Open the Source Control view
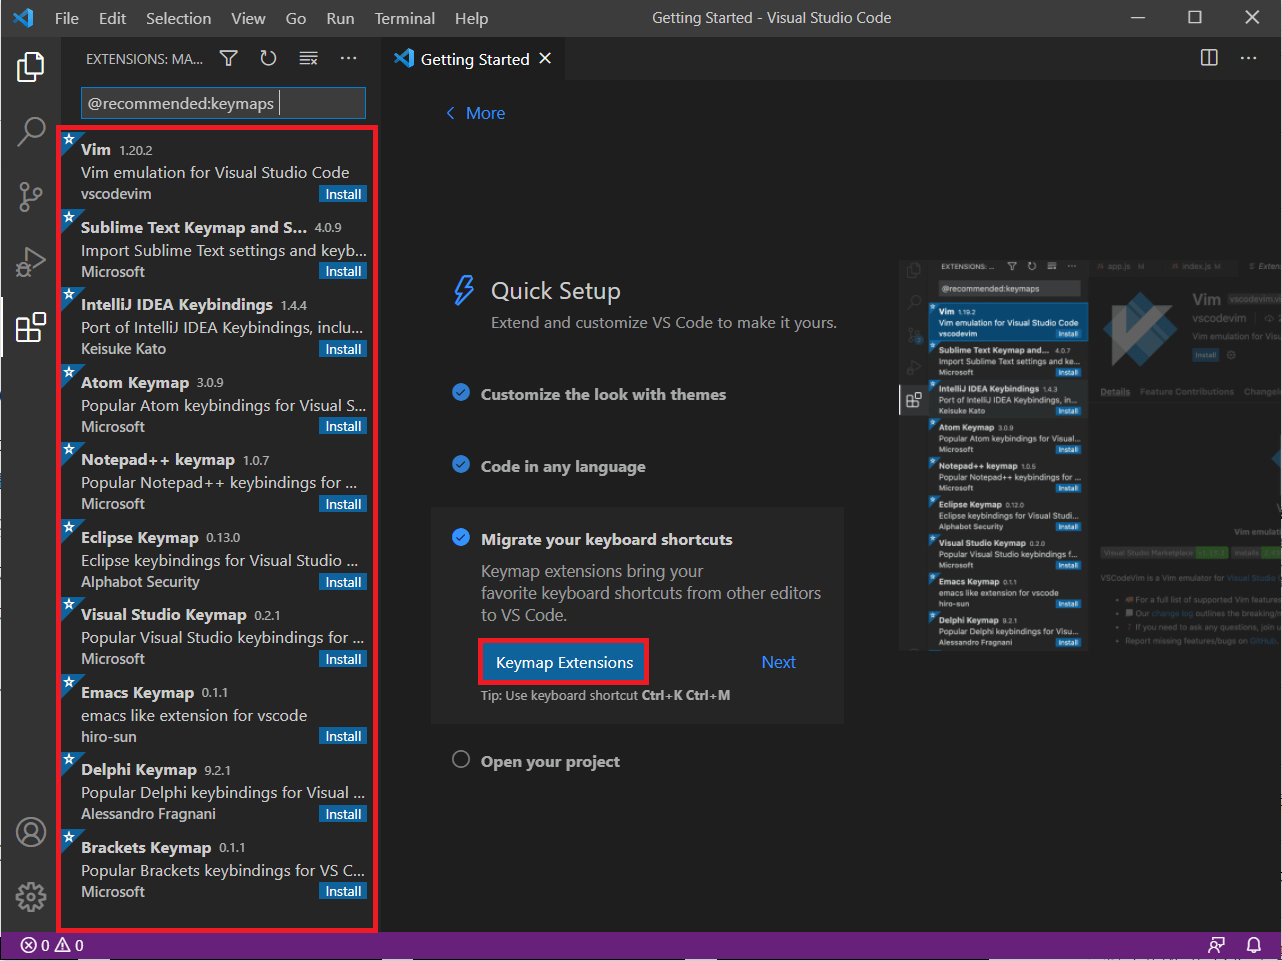1282x961 pixels. [x=31, y=196]
